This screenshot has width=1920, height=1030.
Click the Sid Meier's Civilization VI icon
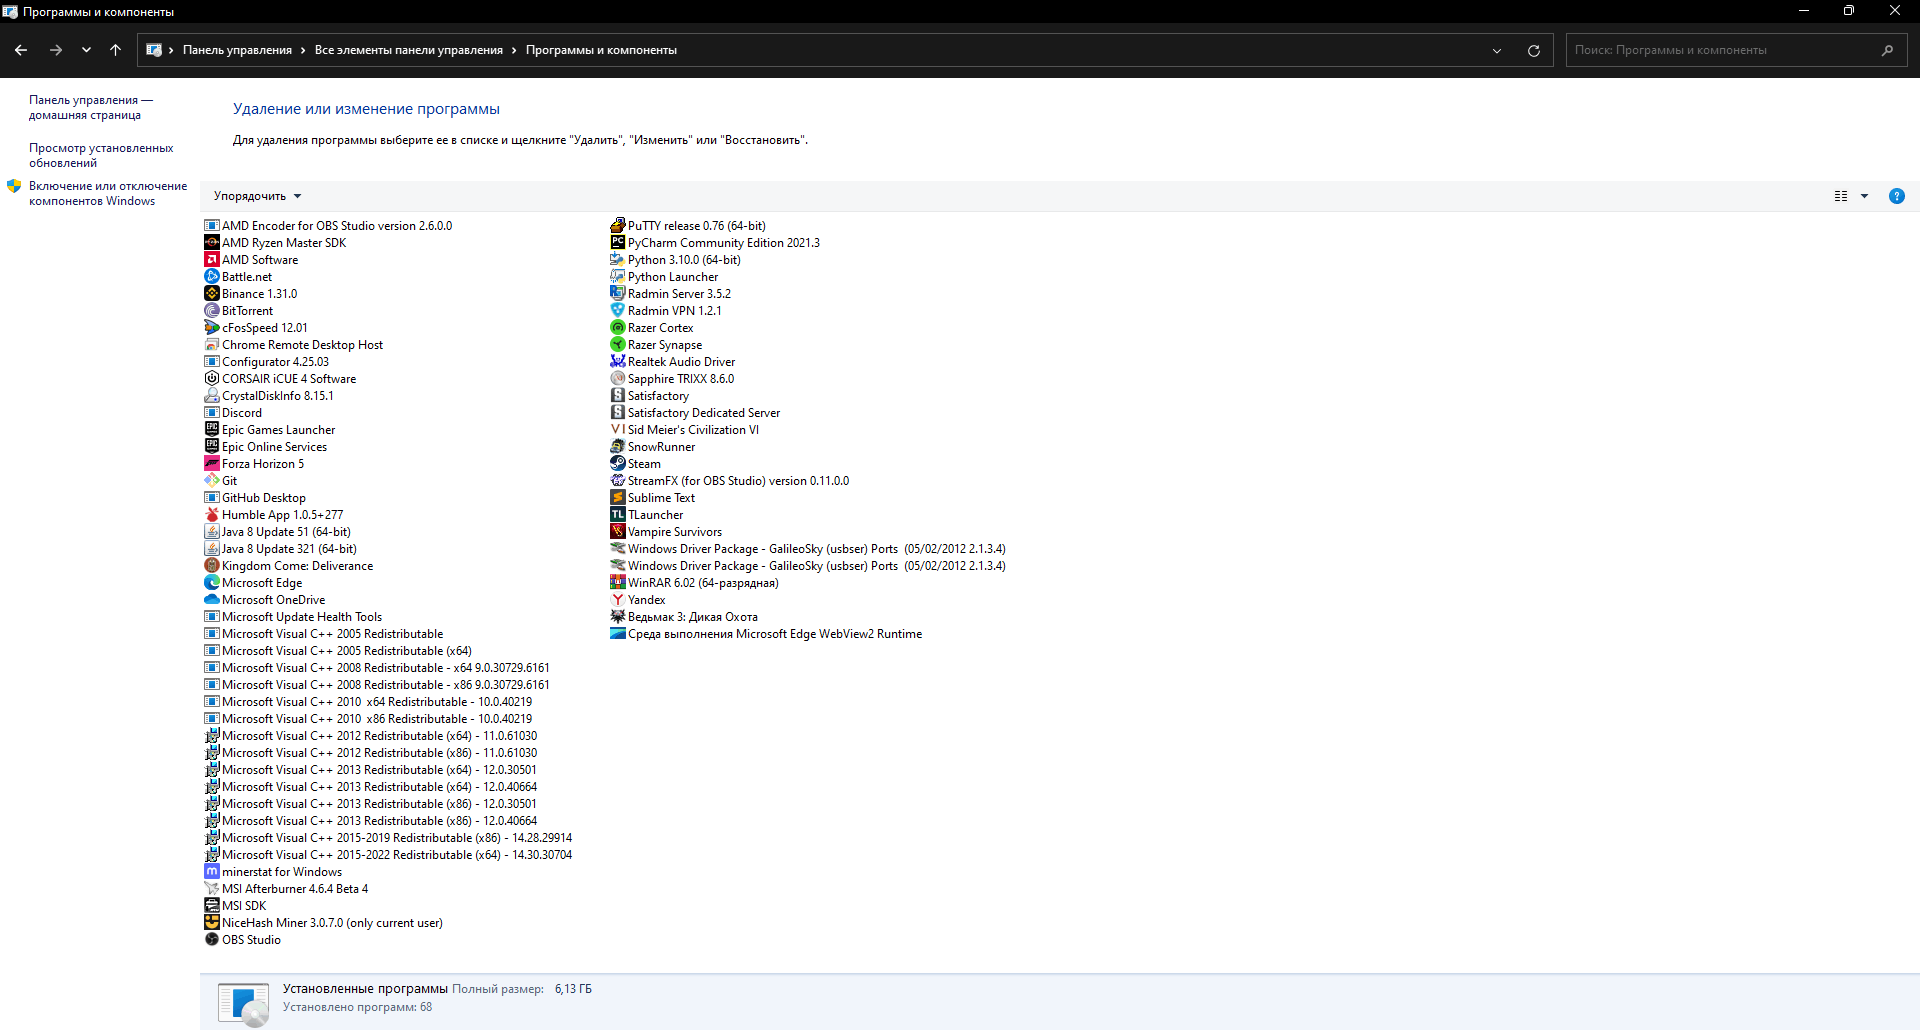[x=617, y=430]
